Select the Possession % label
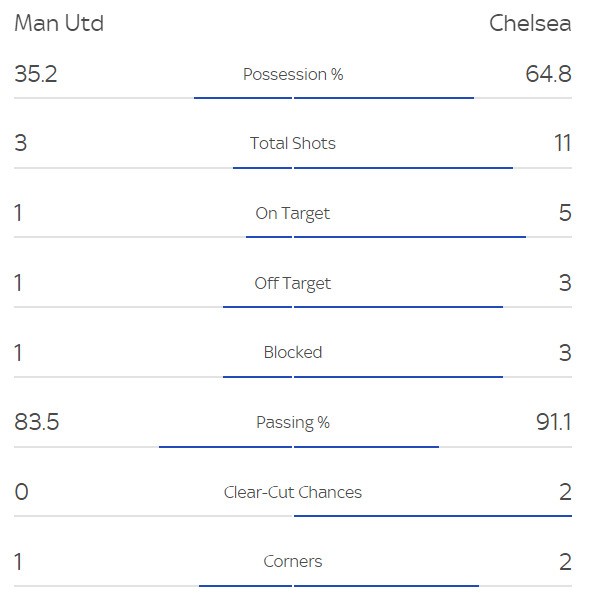The image size is (595, 600). click(293, 74)
